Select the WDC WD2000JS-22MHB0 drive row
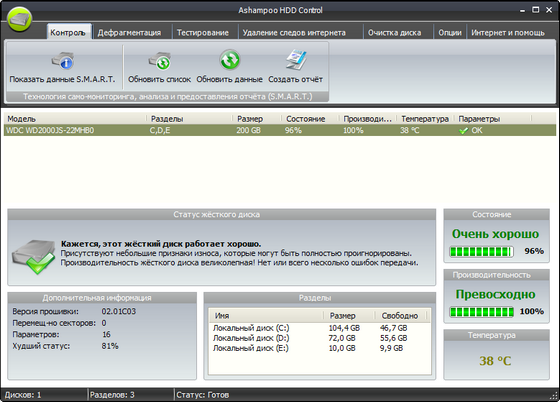The height and width of the screenshot is (402, 560). [280, 130]
